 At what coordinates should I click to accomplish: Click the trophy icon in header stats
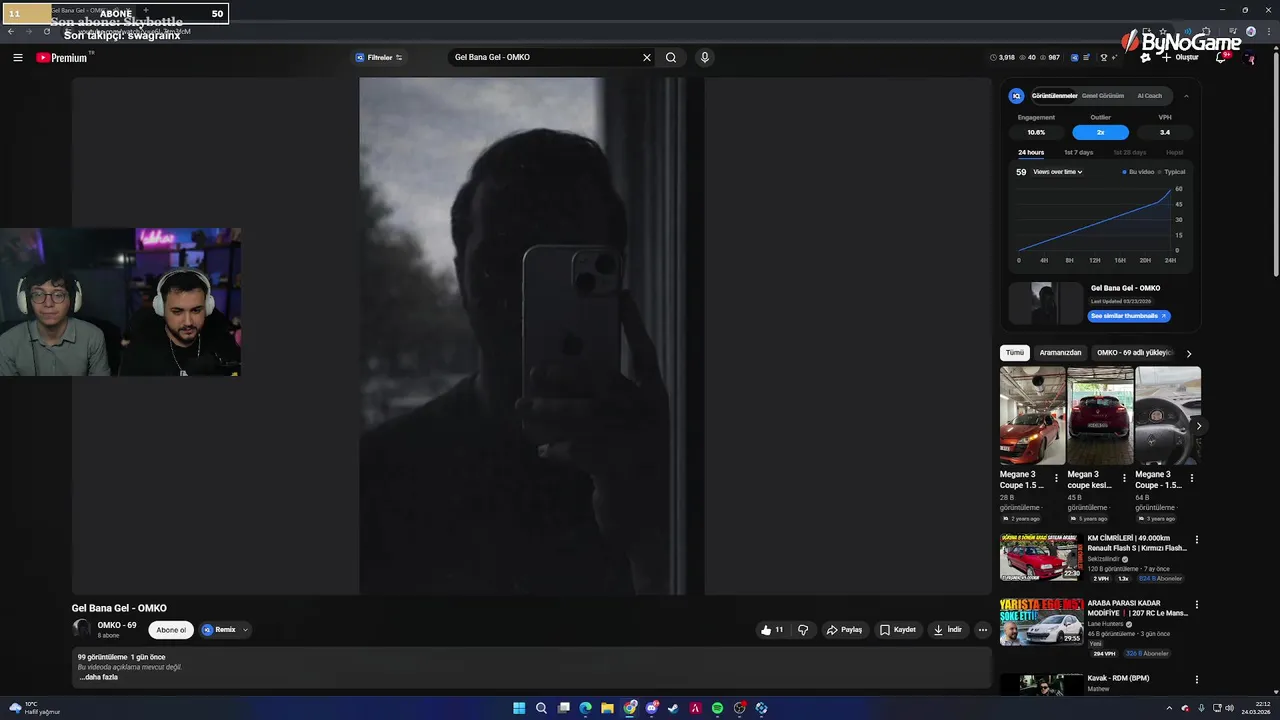pos(1104,58)
